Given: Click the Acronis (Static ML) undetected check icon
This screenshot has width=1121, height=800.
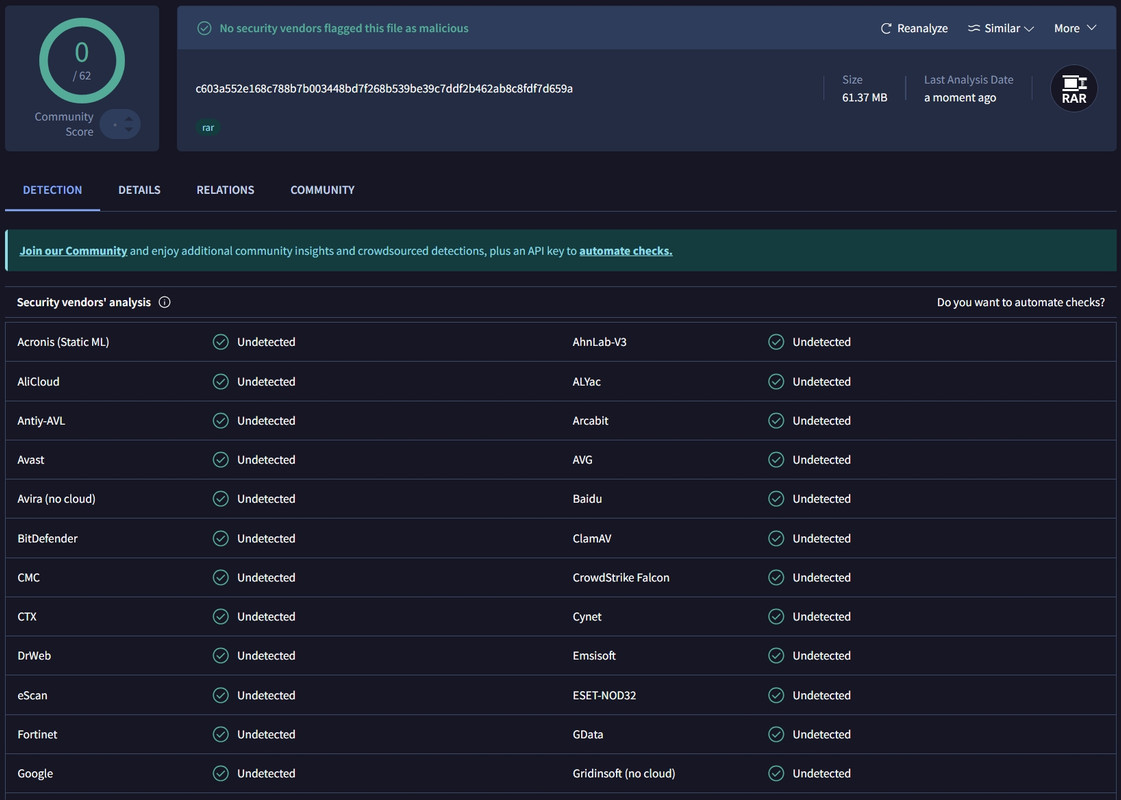Looking at the screenshot, I should coord(221,342).
